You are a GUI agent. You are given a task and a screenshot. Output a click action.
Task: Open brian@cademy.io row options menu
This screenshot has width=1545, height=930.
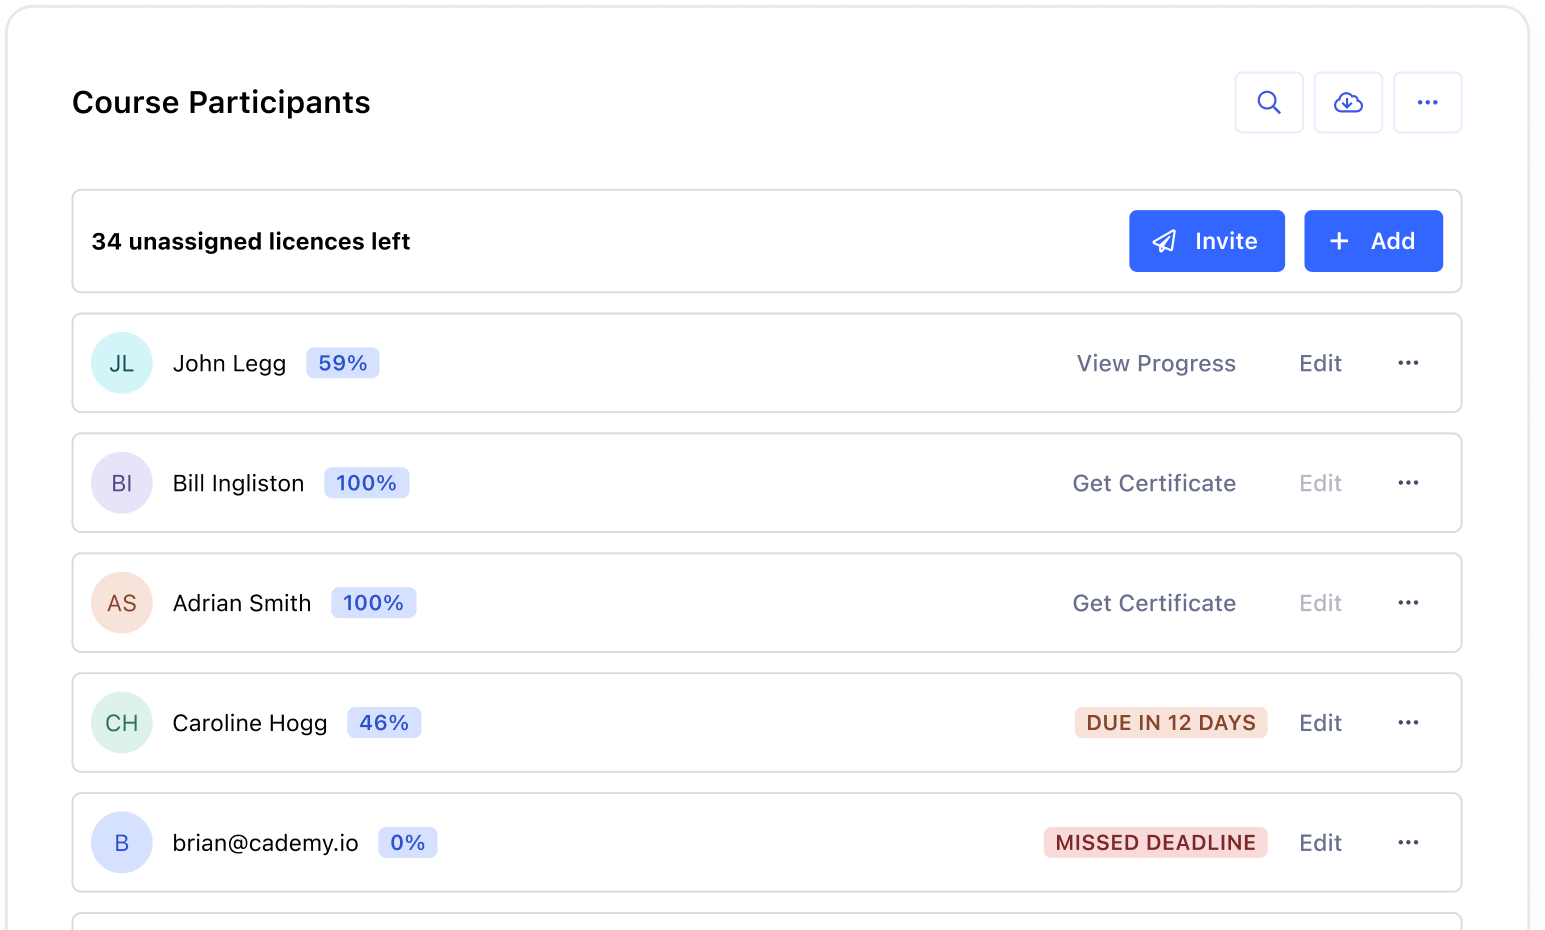[x=1408, y=843]
